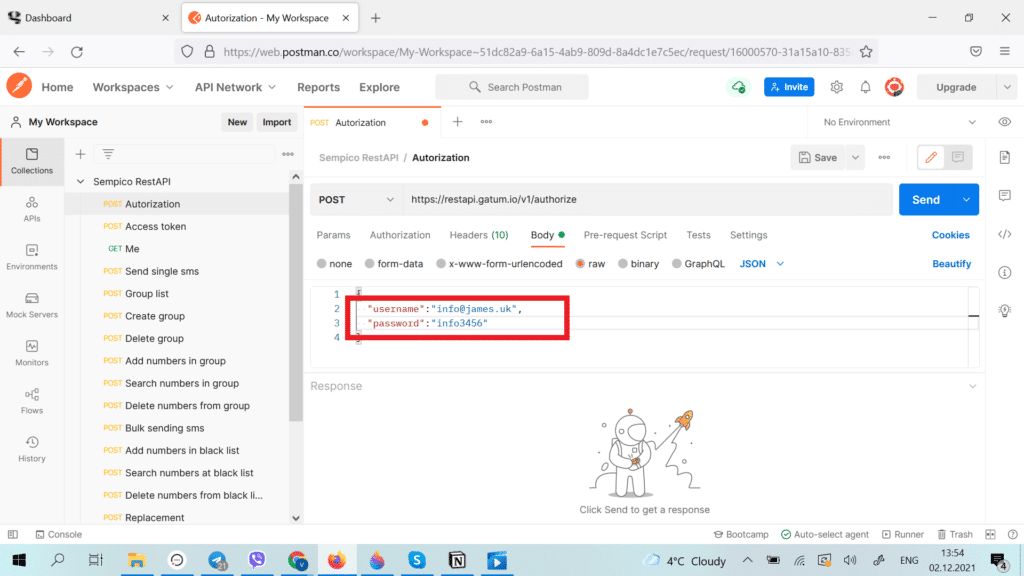
Task: Toggle the sidebar from the bottom-left status icon
Action: [13, 534]
